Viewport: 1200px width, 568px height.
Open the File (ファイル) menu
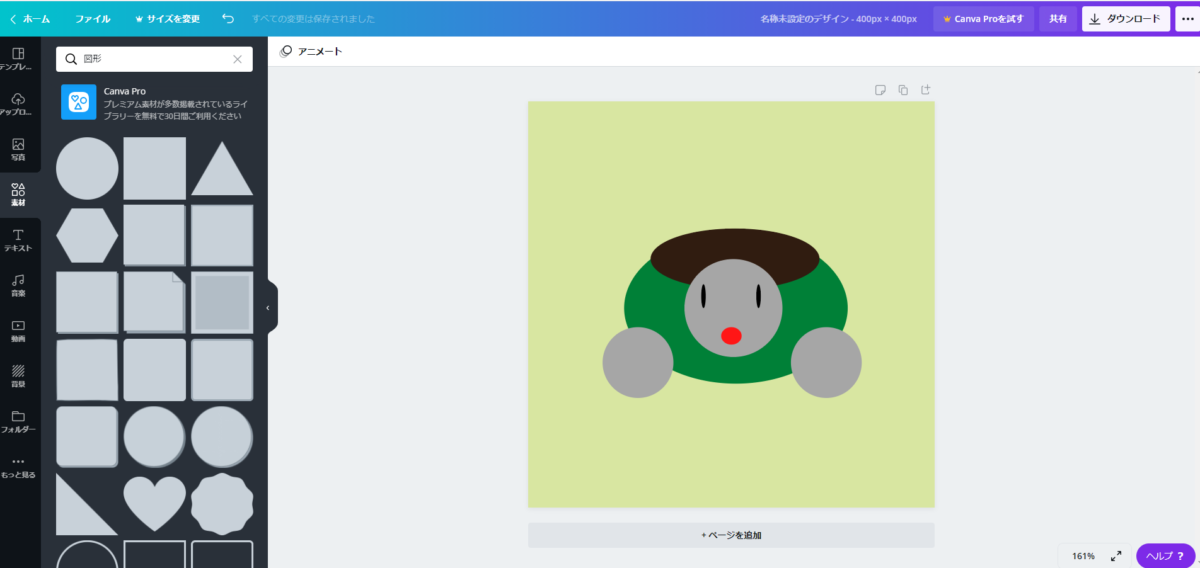pyautogui.click(x=93, y=18)
